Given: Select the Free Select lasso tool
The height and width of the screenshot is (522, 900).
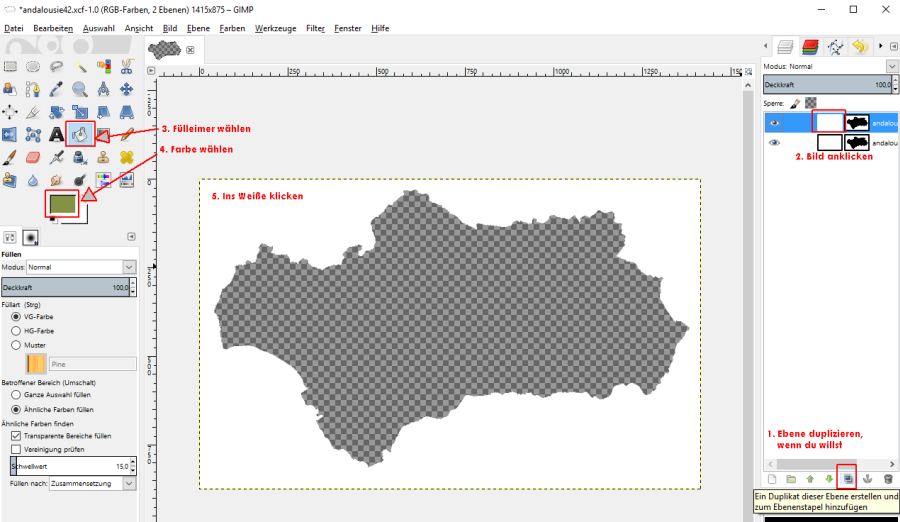Looking at the screenshot, I should [x=56, y=67].
